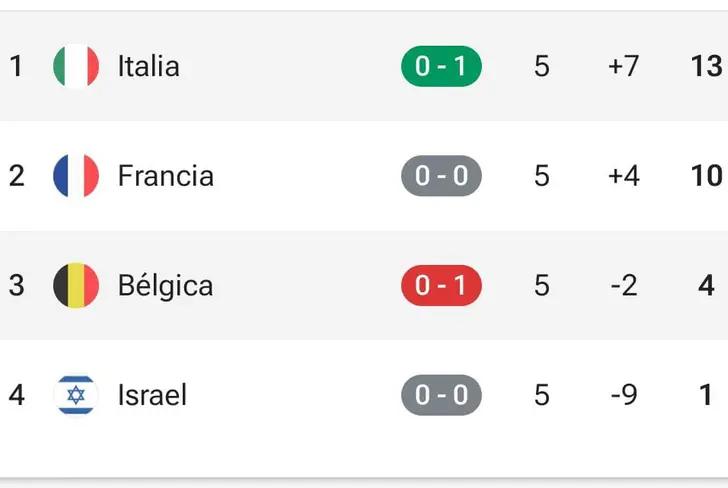Select the Bélgica team name

pos(166,286)
